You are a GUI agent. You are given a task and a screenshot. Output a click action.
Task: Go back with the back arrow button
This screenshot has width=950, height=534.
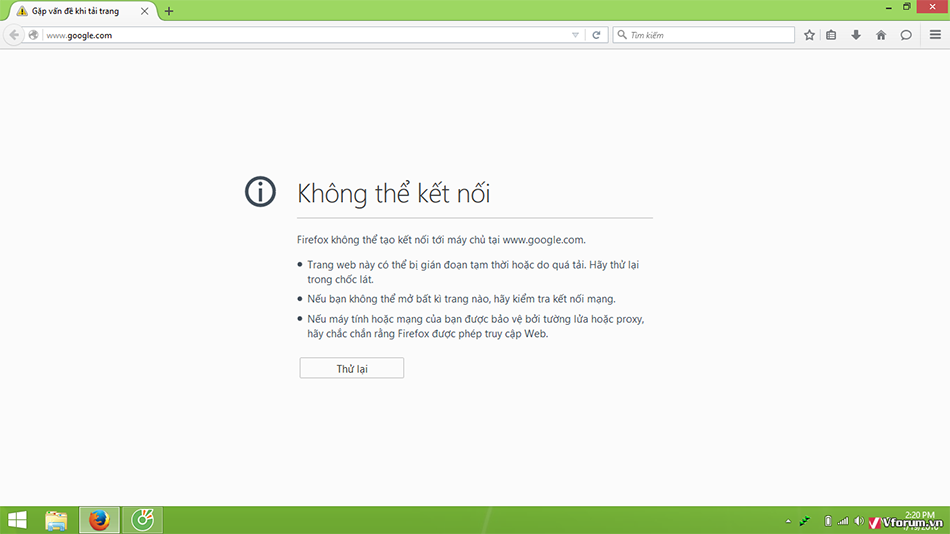(14, 35)
